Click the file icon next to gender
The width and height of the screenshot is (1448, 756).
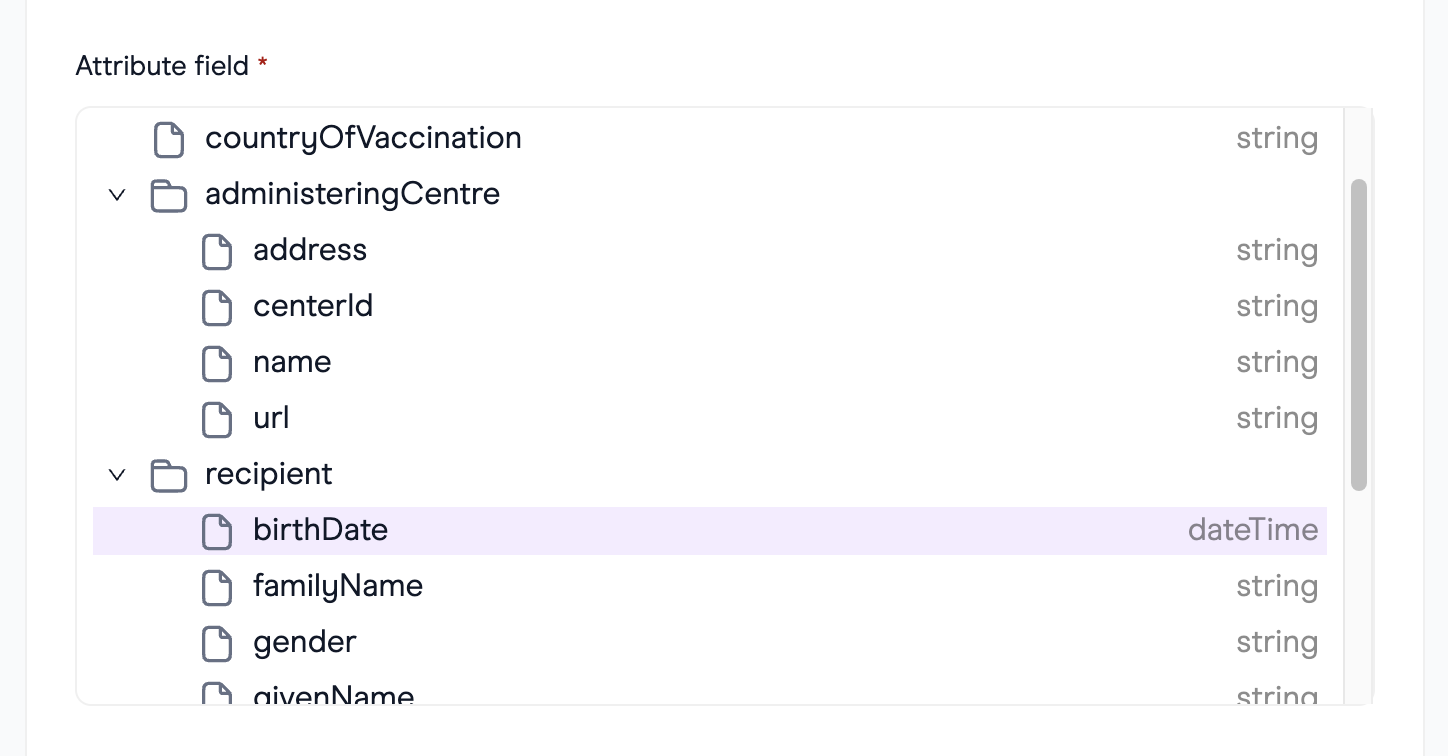pos(217,643)
